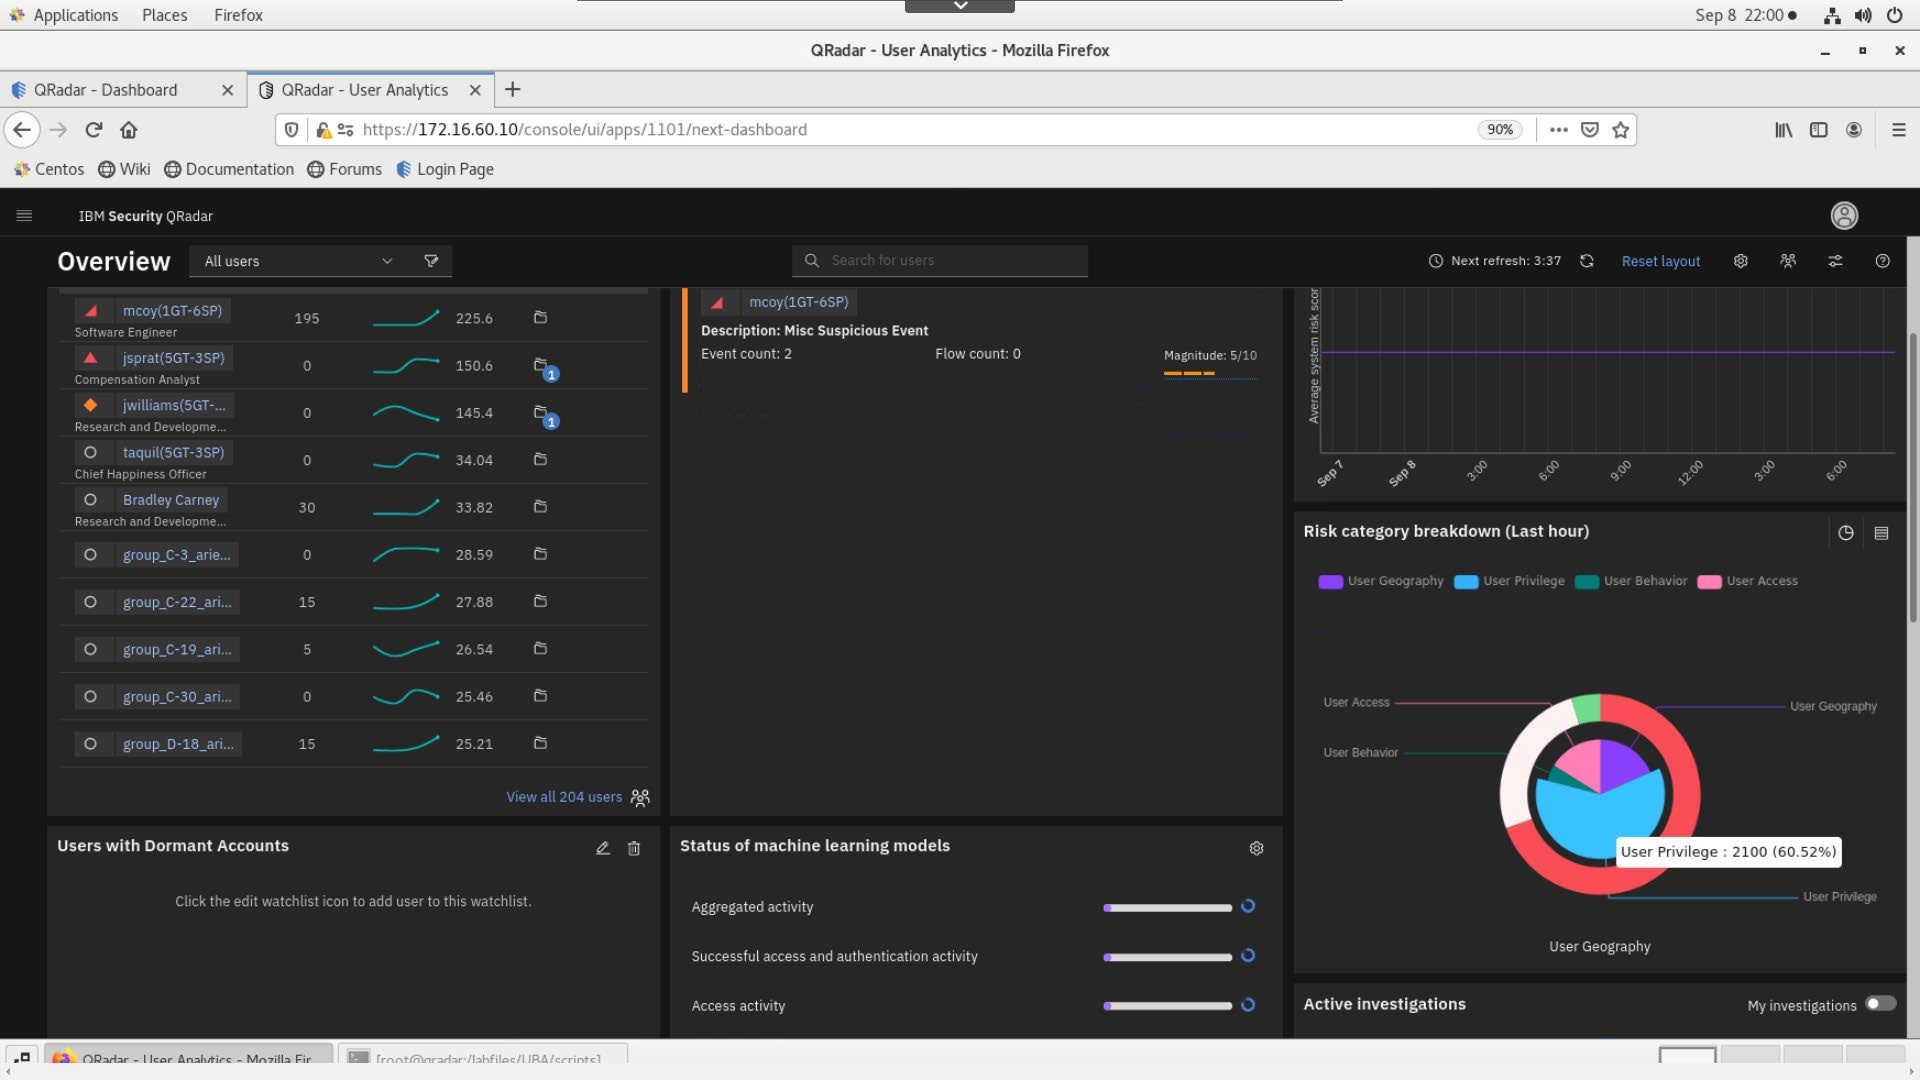Image resolution: width=1920 pixels, height=1080 pixels.
Task: Open time range picker on risk breakdown
Action: [1845, 533]
